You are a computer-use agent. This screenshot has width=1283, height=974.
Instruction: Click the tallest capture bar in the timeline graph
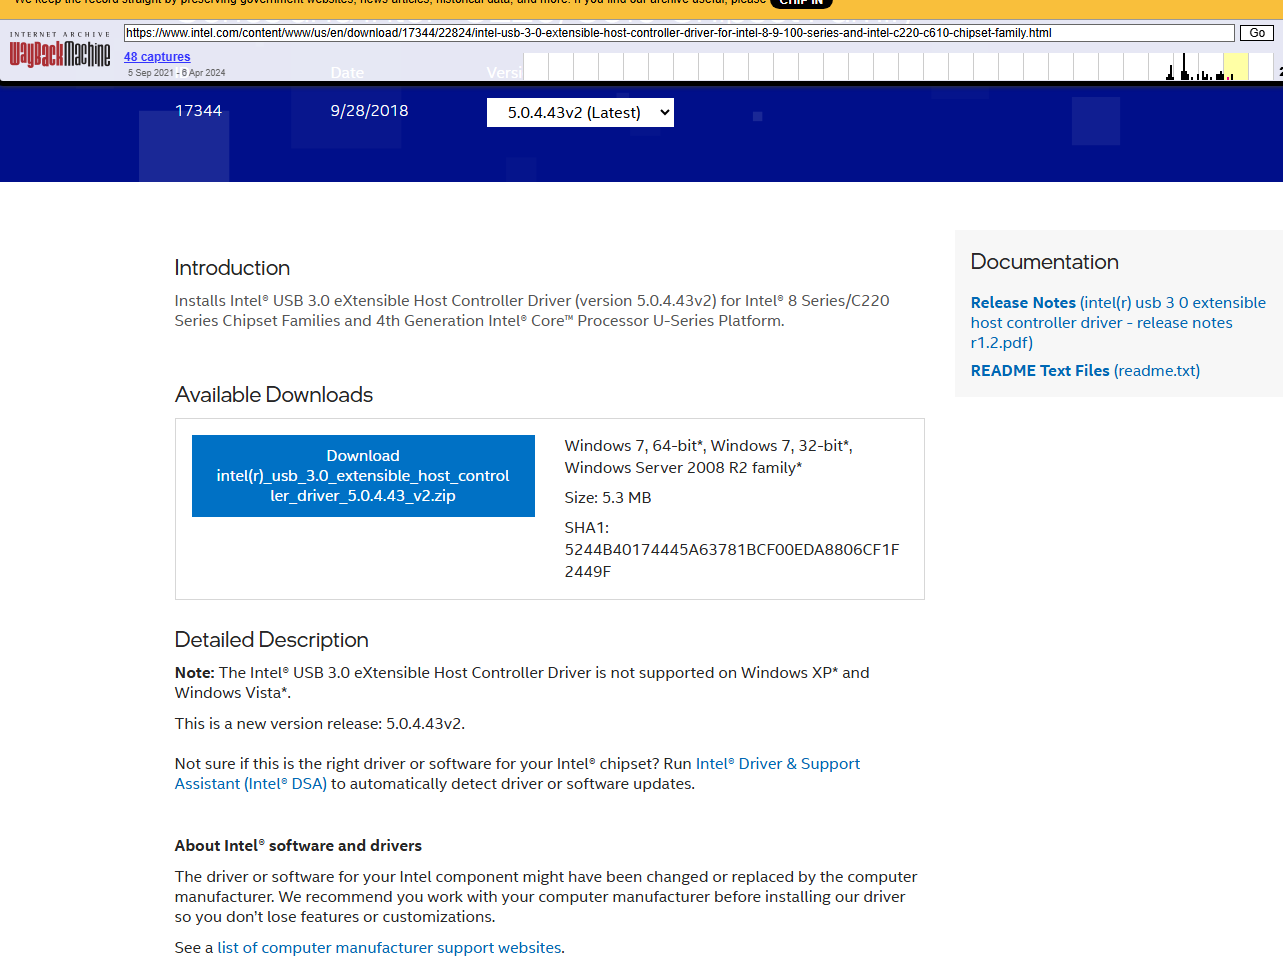[x=1184, y=67]
